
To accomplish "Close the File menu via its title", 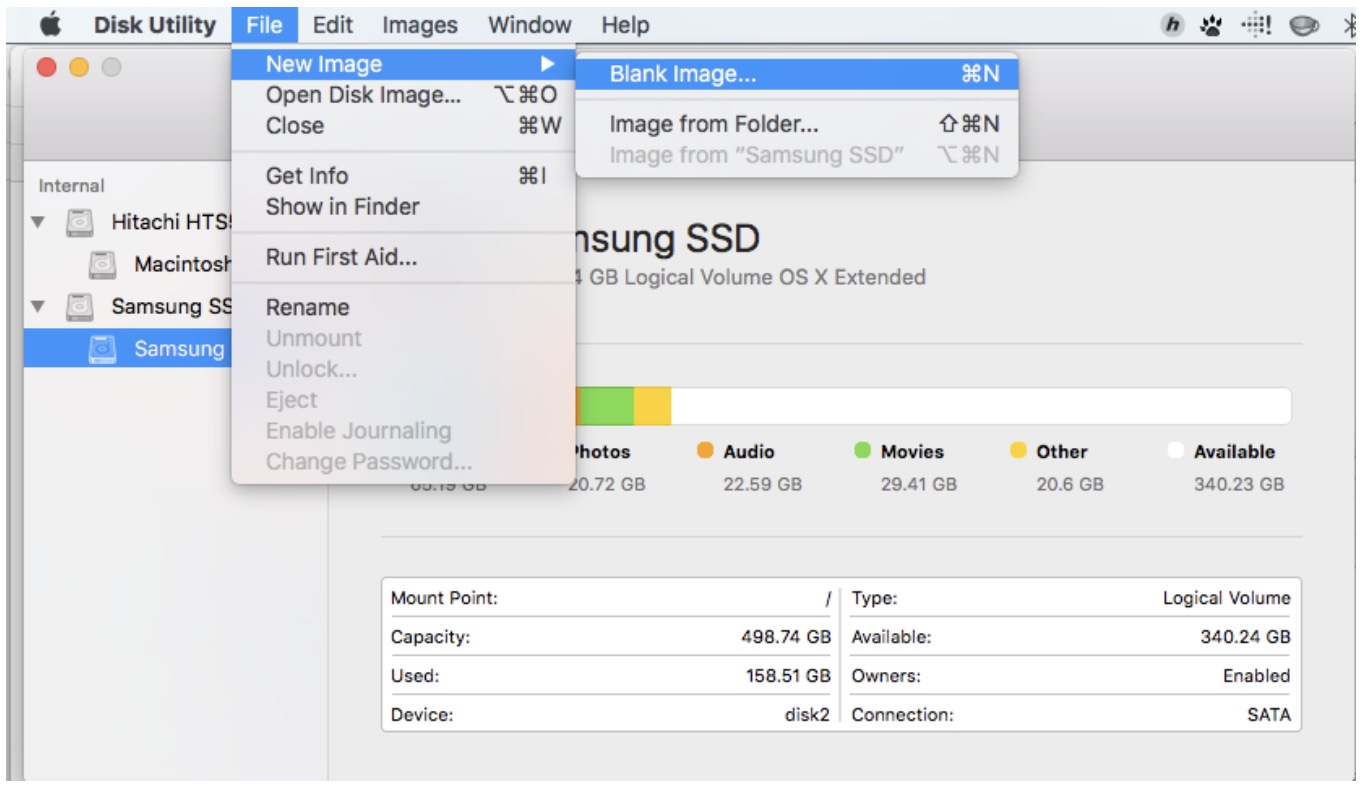I will [x=264, y=25].
